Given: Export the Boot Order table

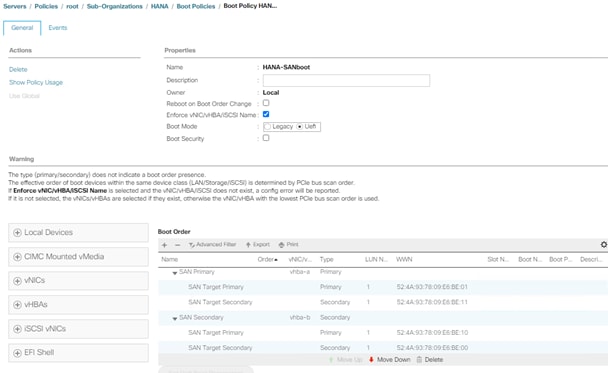Looking at the screenshot, I should (x=257, y=245).
